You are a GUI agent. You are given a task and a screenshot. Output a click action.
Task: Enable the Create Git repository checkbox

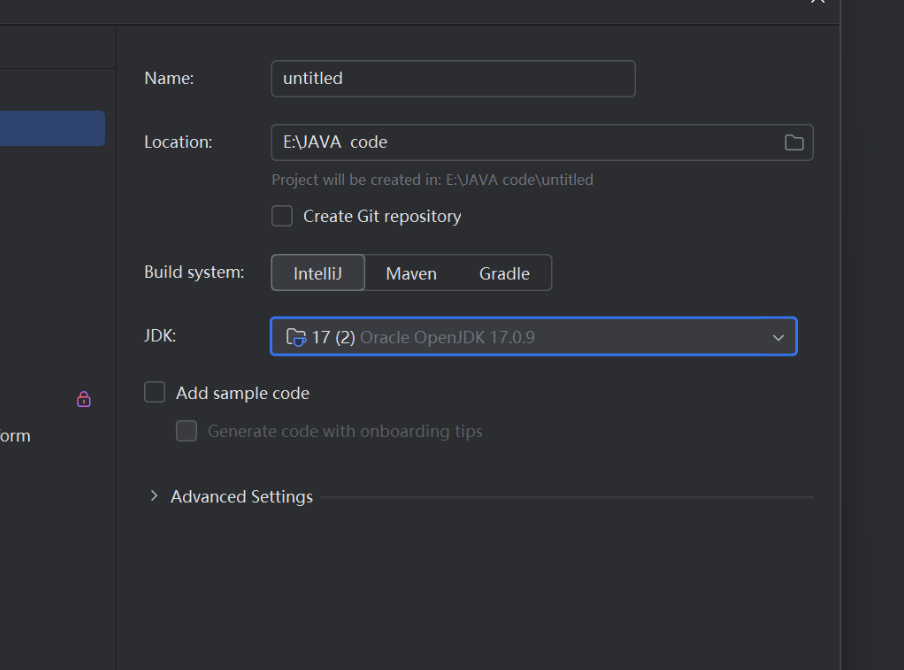pos(282,216)
